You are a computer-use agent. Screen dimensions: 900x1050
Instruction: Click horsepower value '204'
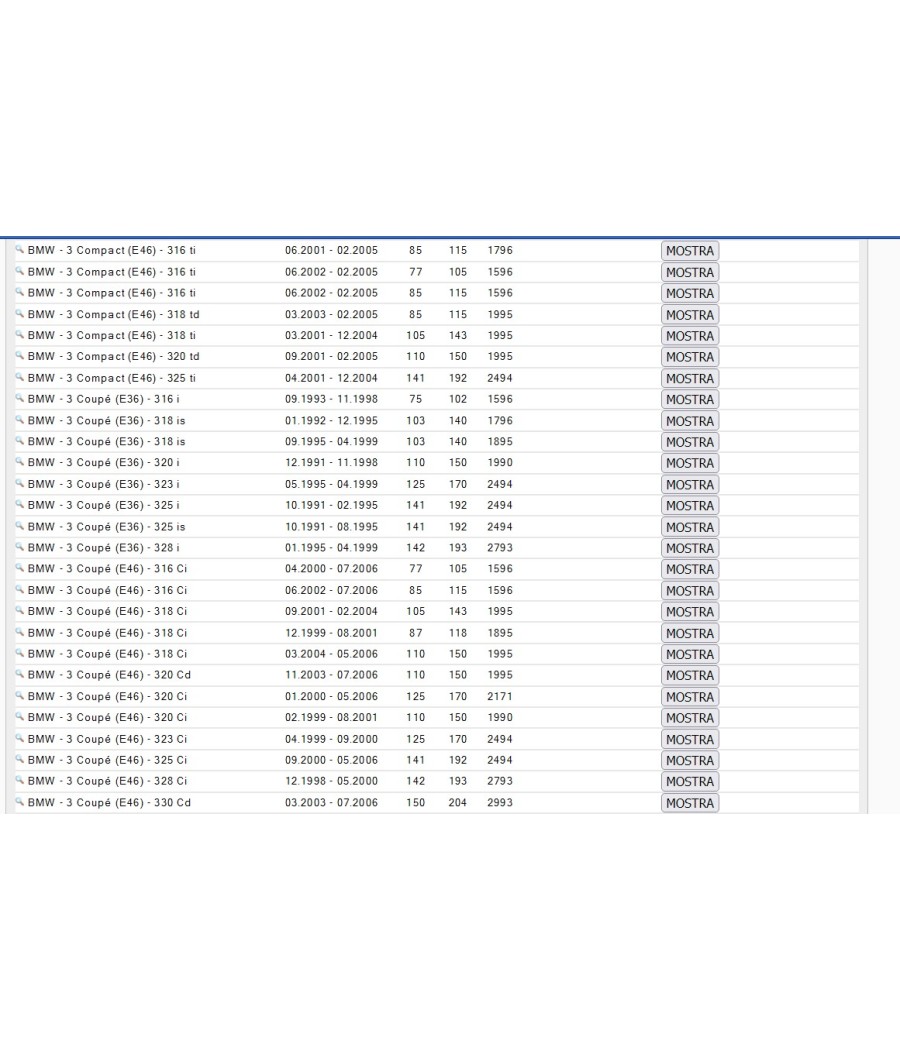tap(458, 802)
